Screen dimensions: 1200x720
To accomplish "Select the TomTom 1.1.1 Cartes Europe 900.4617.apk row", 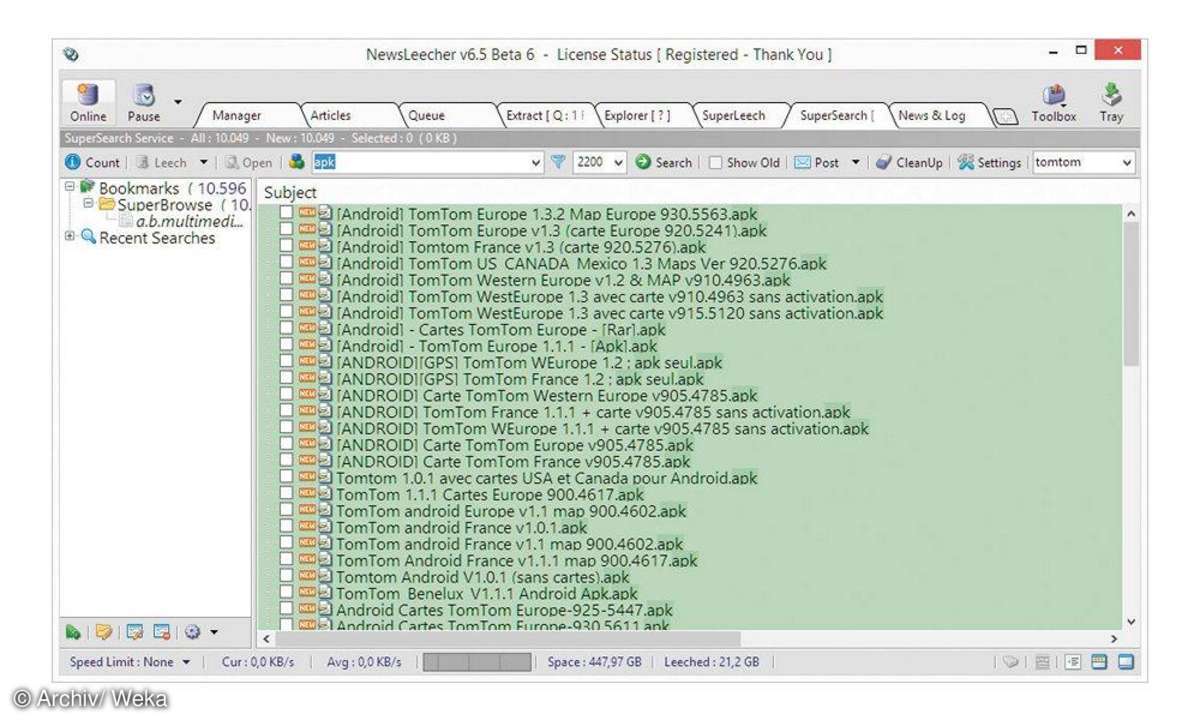I will coord(490,494).
